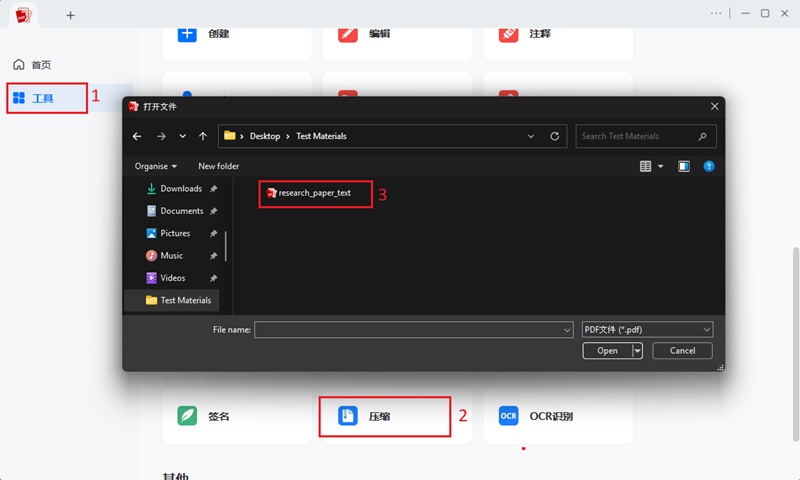Click New folder button
800x480 pixels.
click(218, 166)
